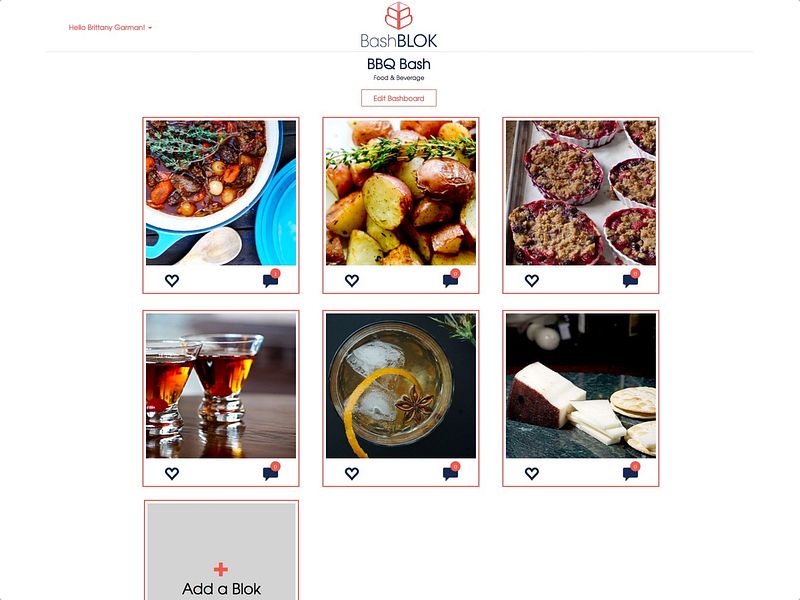The height and width of the screenshot is (600, 800).
Task: Click the BashBLOK logo to go home
Action: tap(398, 26)
